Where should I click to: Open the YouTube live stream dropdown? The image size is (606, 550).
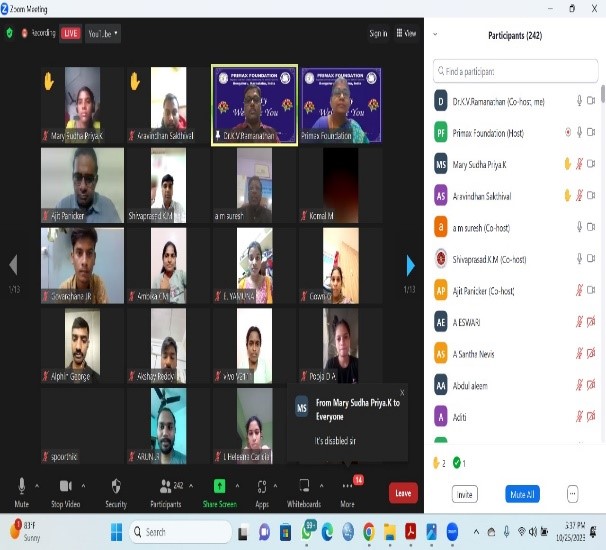pyautogui.click(x=103, y=34)
